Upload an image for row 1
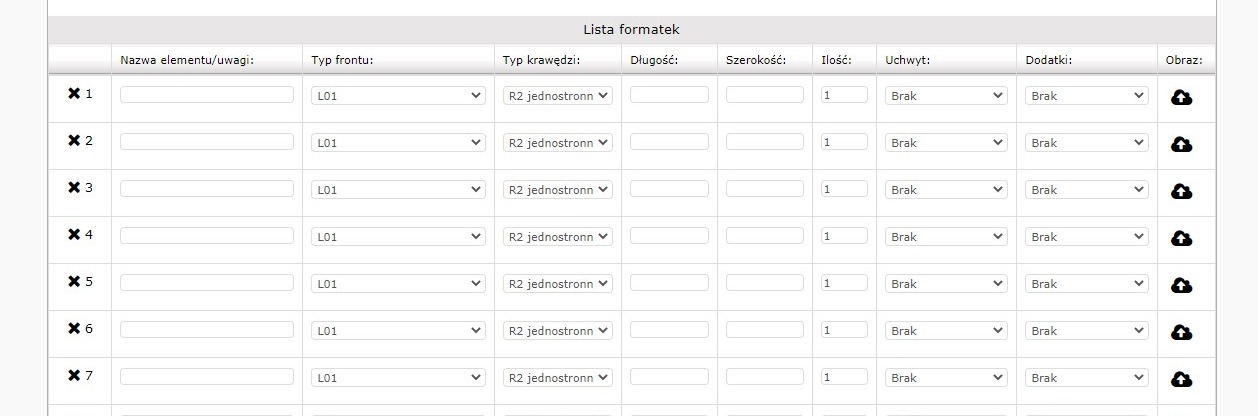The image size is (1258, 416). (x=1181, y=97)
